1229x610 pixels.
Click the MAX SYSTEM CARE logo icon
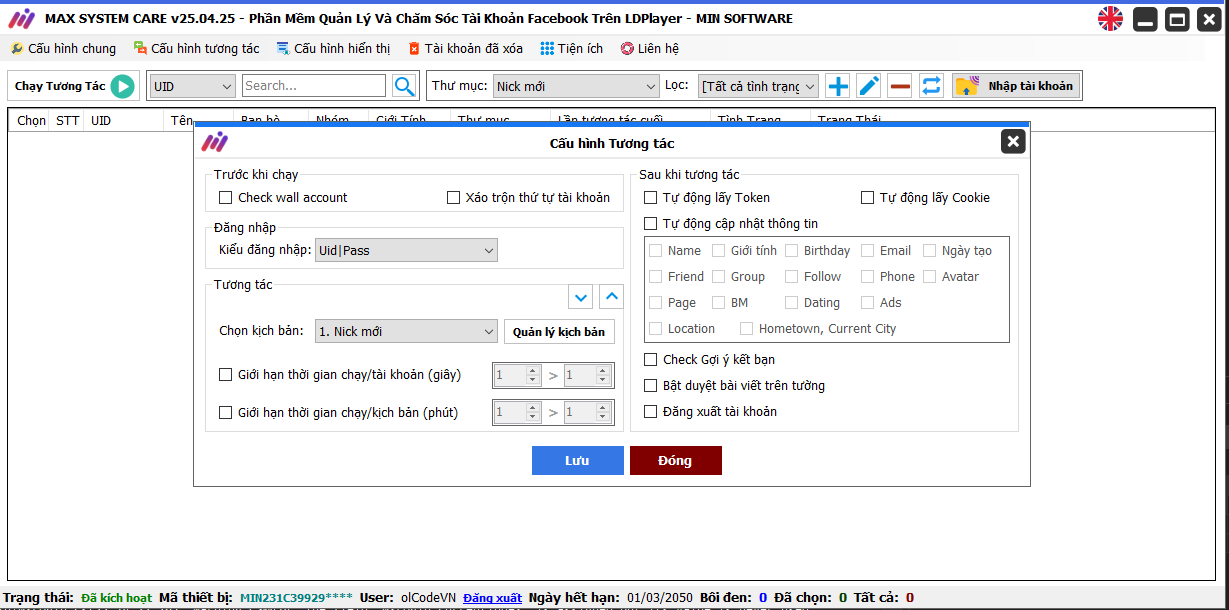(21, 19)
